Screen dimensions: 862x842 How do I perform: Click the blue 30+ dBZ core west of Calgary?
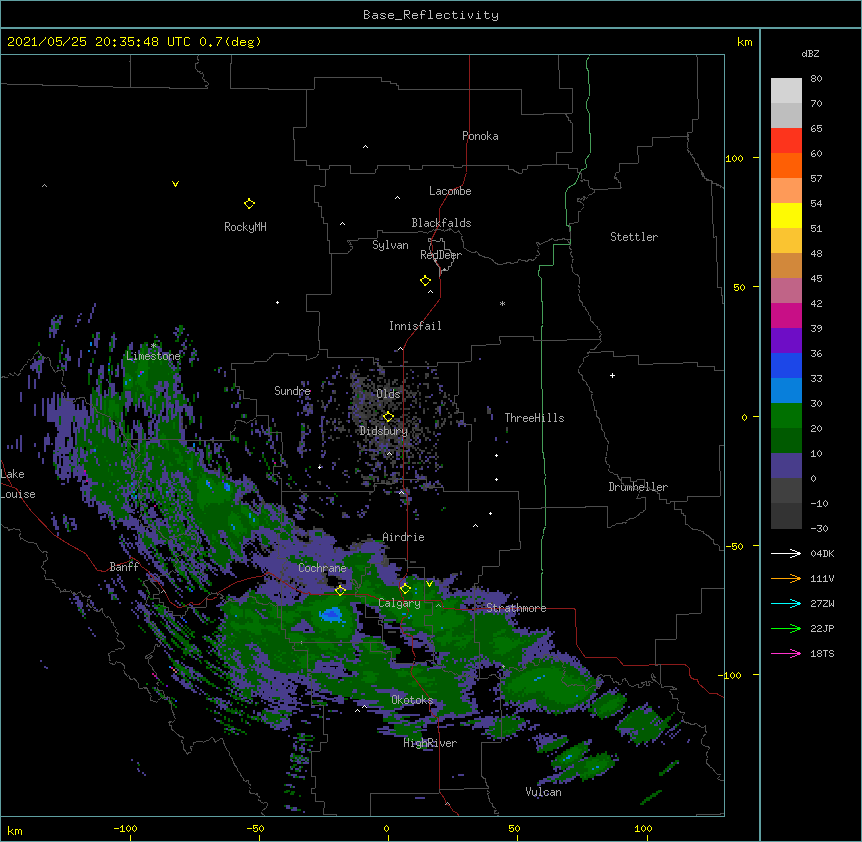(332, 615)
